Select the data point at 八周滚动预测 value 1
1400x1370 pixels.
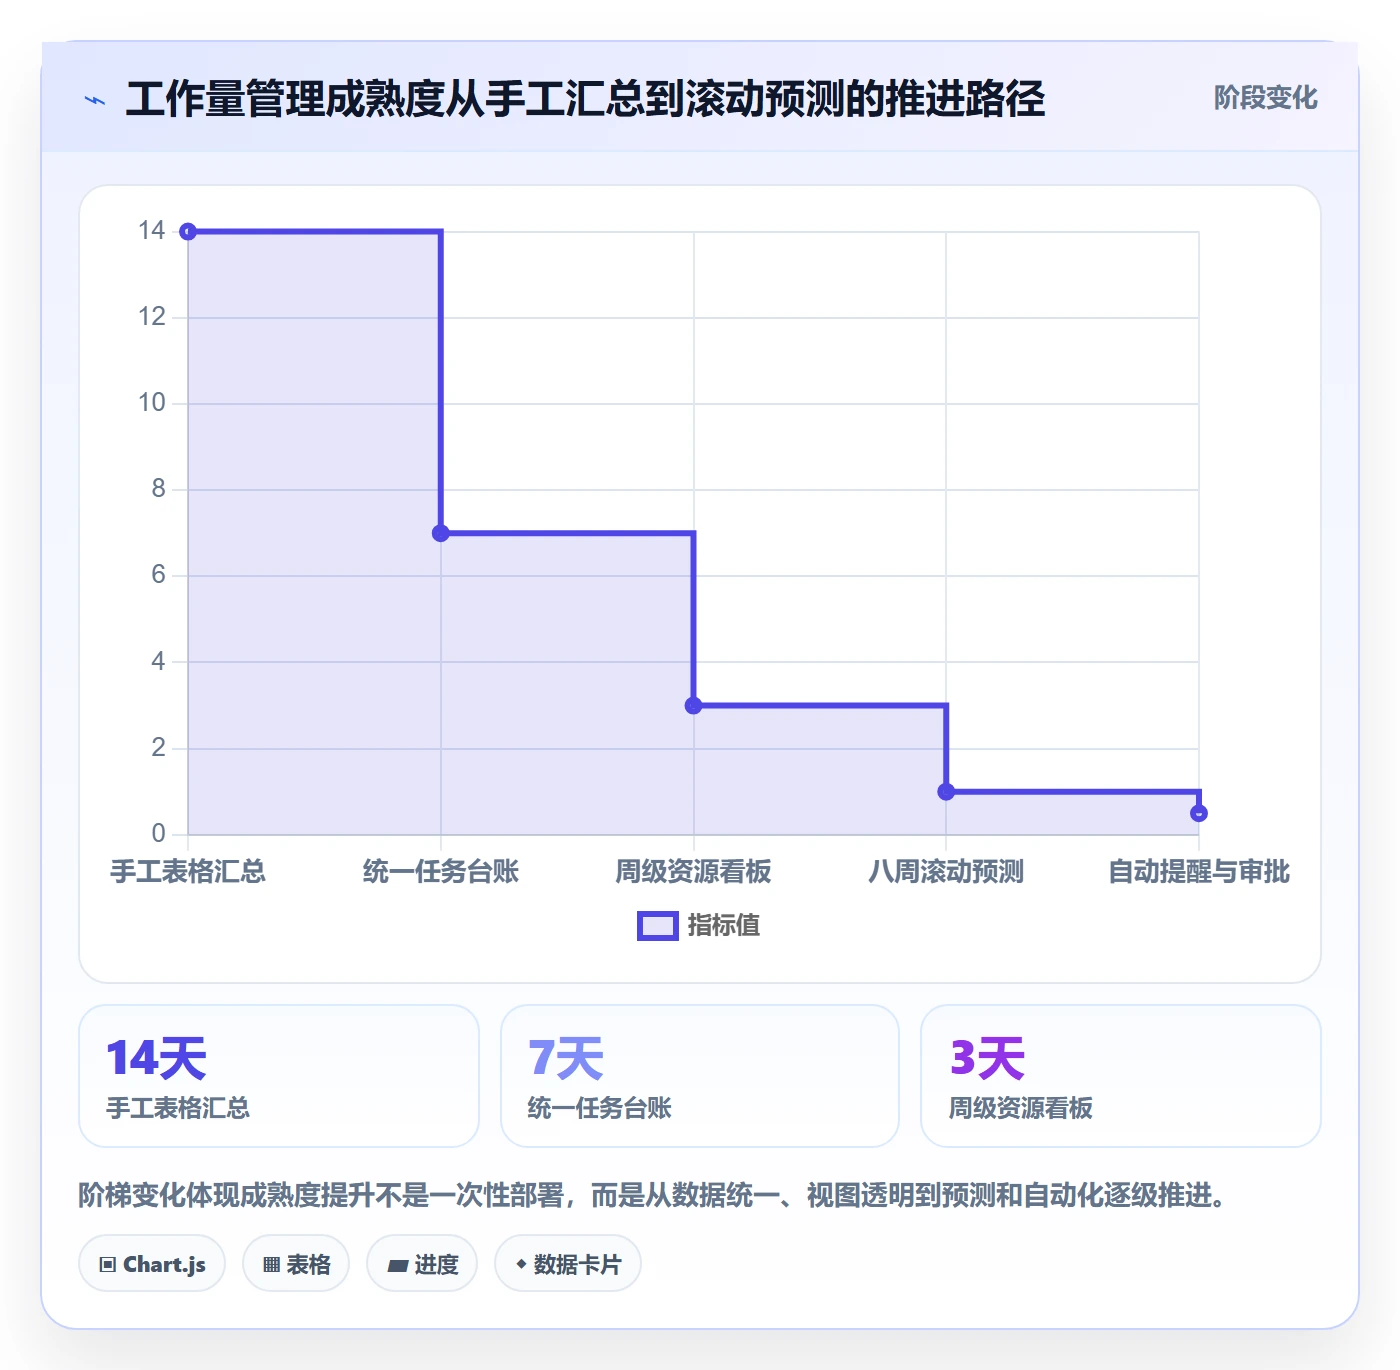coord(946,791)
